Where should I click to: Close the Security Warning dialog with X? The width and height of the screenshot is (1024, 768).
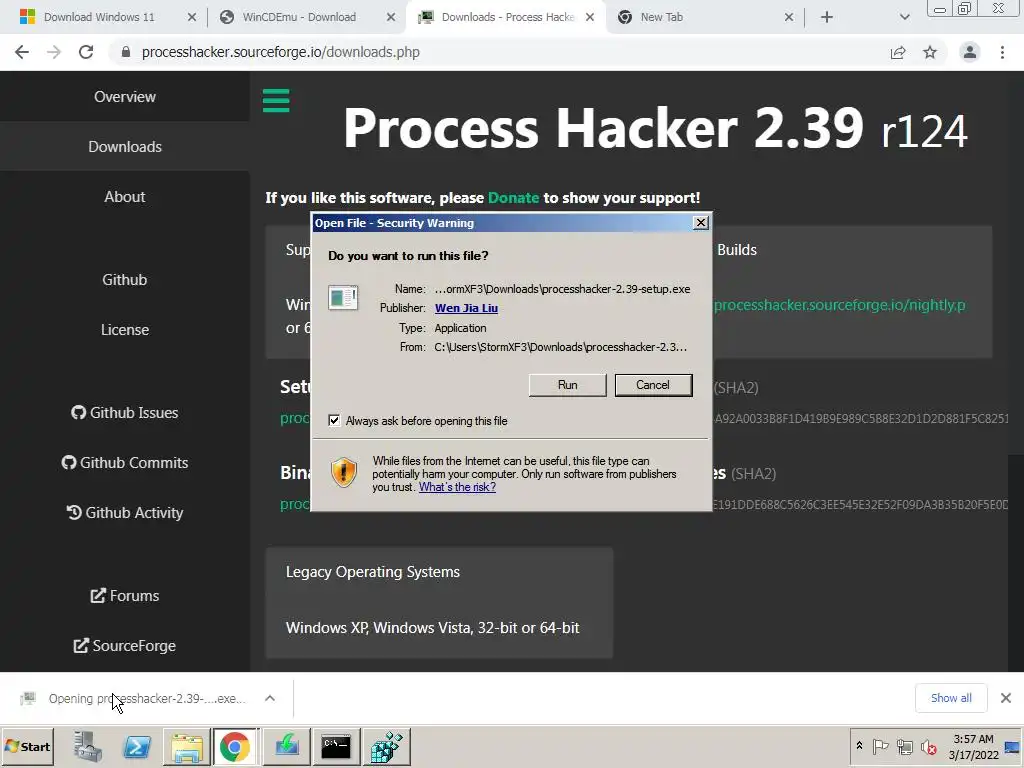pyautogui.click(x=700, y=223)
